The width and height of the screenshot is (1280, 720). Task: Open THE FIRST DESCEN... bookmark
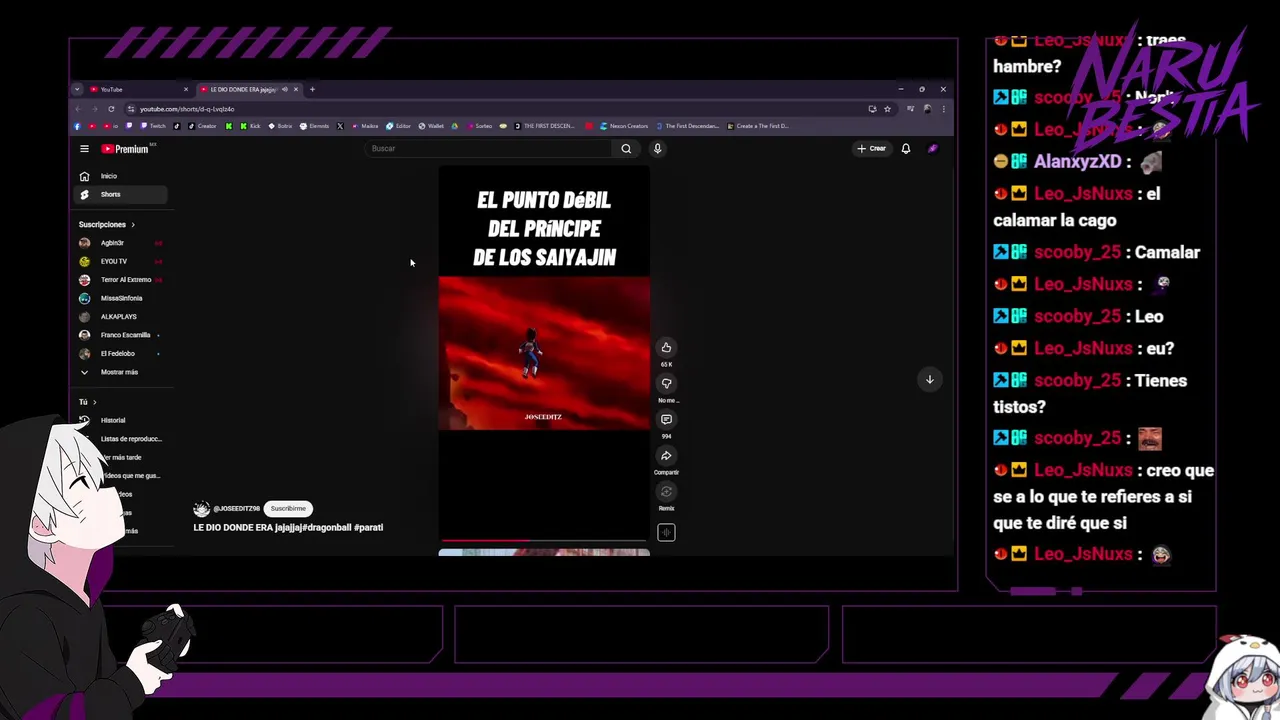pos(543,126)
